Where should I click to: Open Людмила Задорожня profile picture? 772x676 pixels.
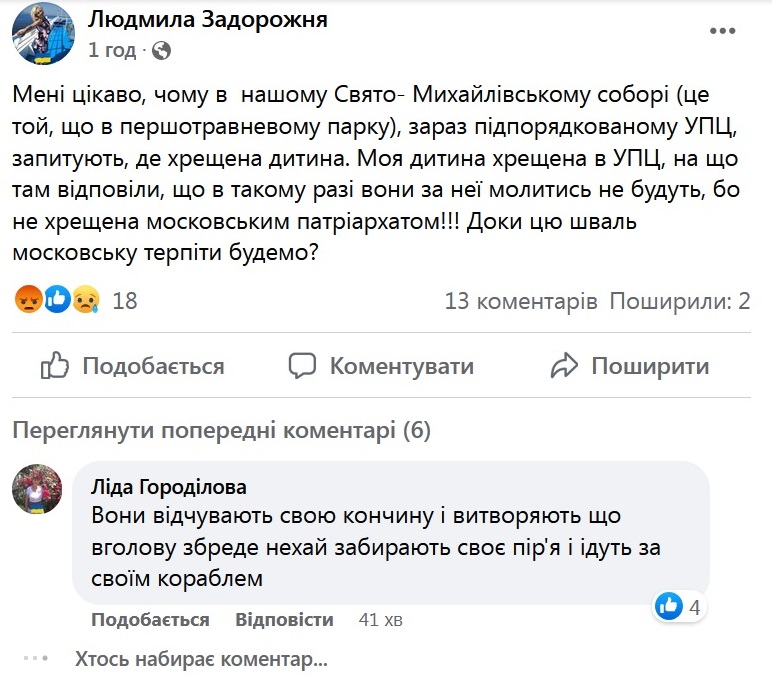coord(43,33)
